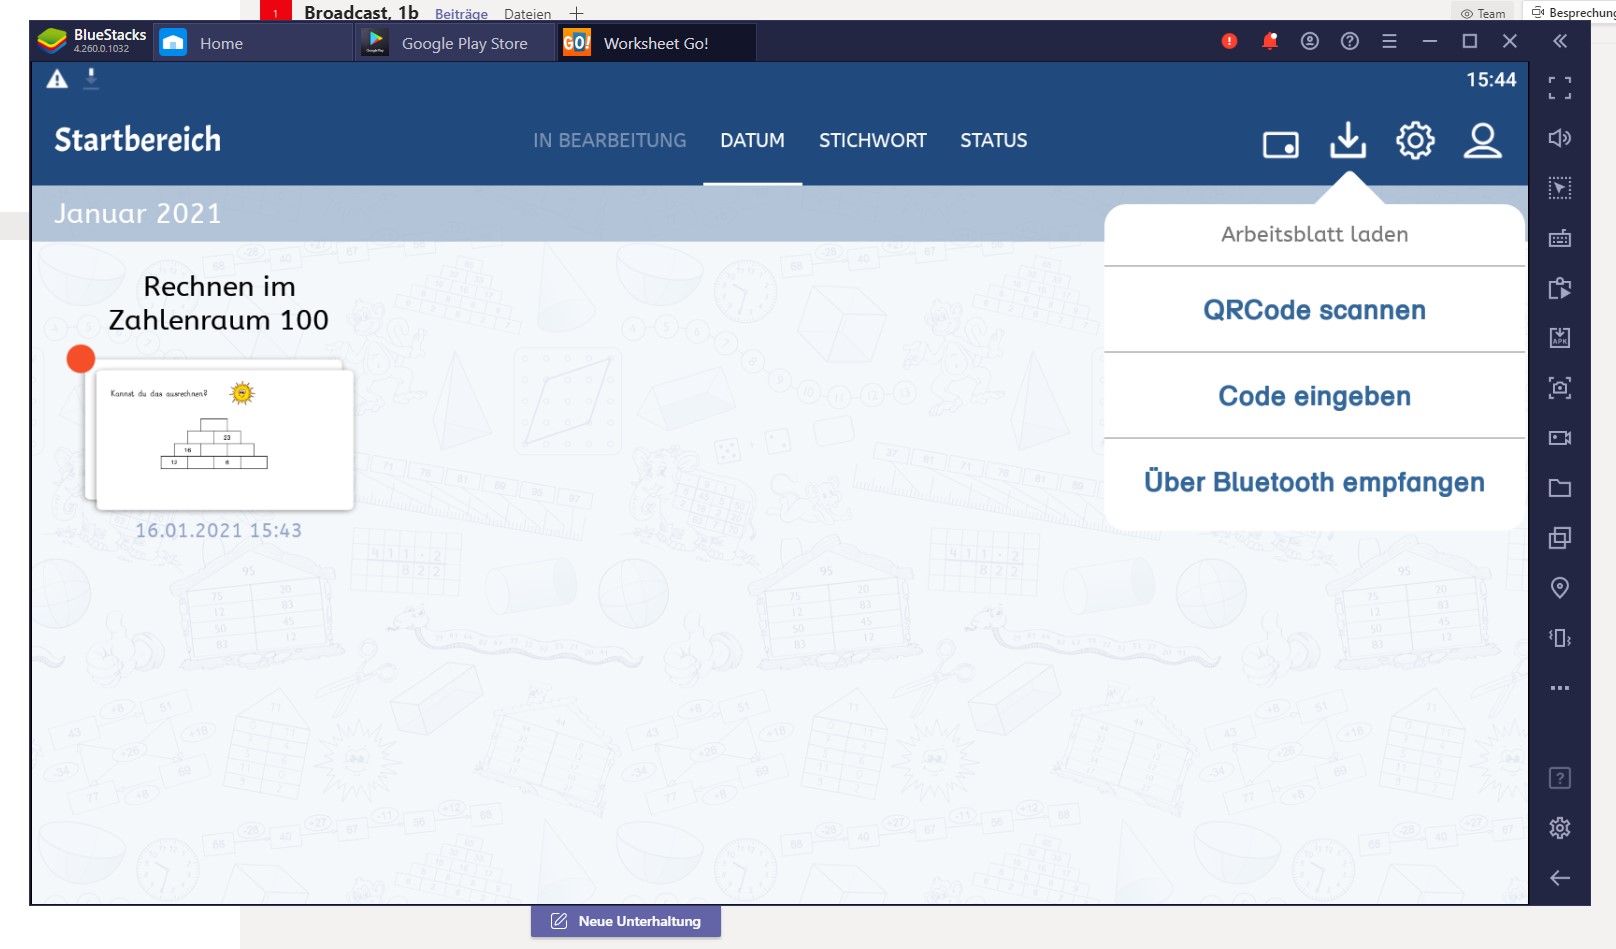Open BlueStacks screenshot capture icon
1616x949 pixels.
[1559, 388]
